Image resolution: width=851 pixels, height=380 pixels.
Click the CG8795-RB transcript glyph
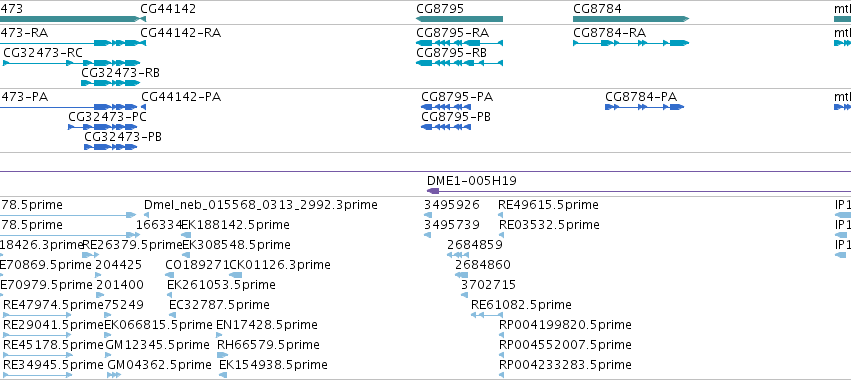[459, 63]
